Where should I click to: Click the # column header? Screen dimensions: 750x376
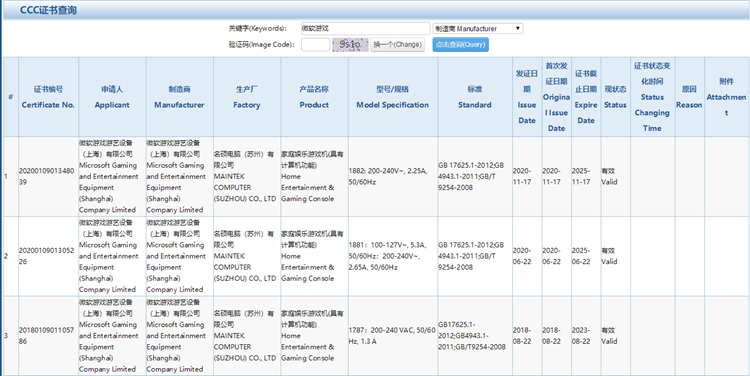[x=11, y=97]
